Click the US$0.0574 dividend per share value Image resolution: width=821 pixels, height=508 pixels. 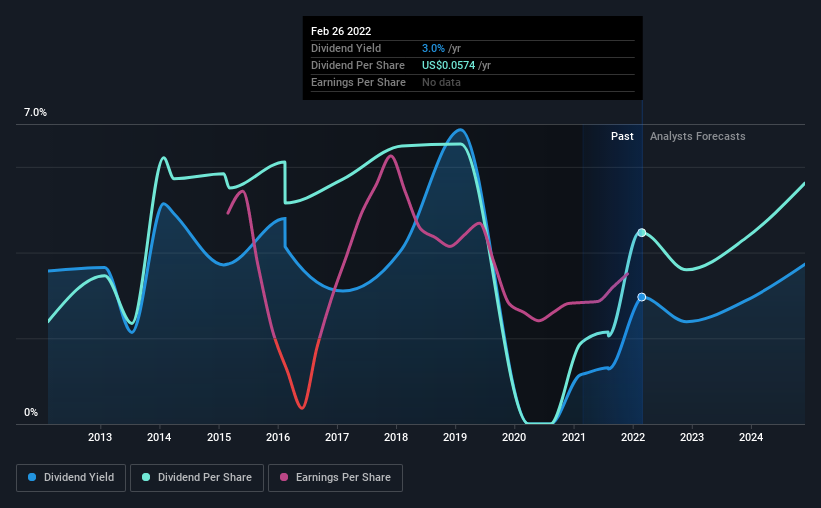(x=449, y=65)
